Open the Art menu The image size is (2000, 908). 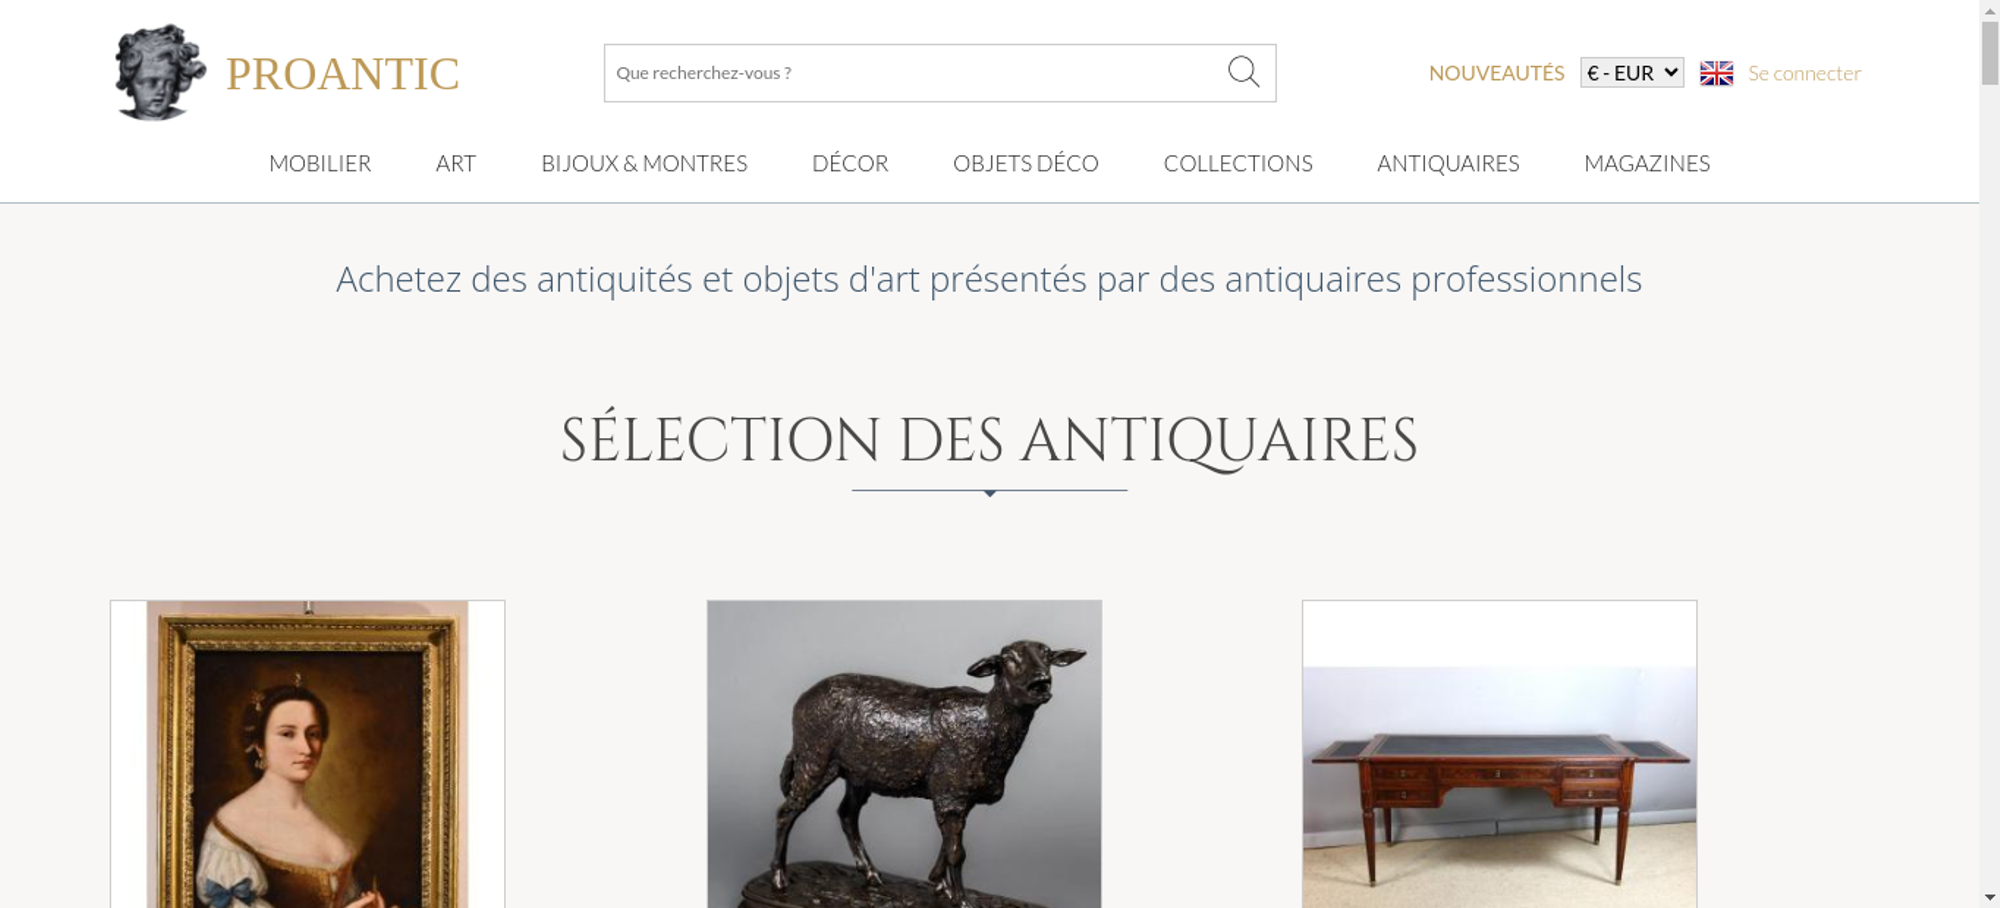[x=456, y=163]
